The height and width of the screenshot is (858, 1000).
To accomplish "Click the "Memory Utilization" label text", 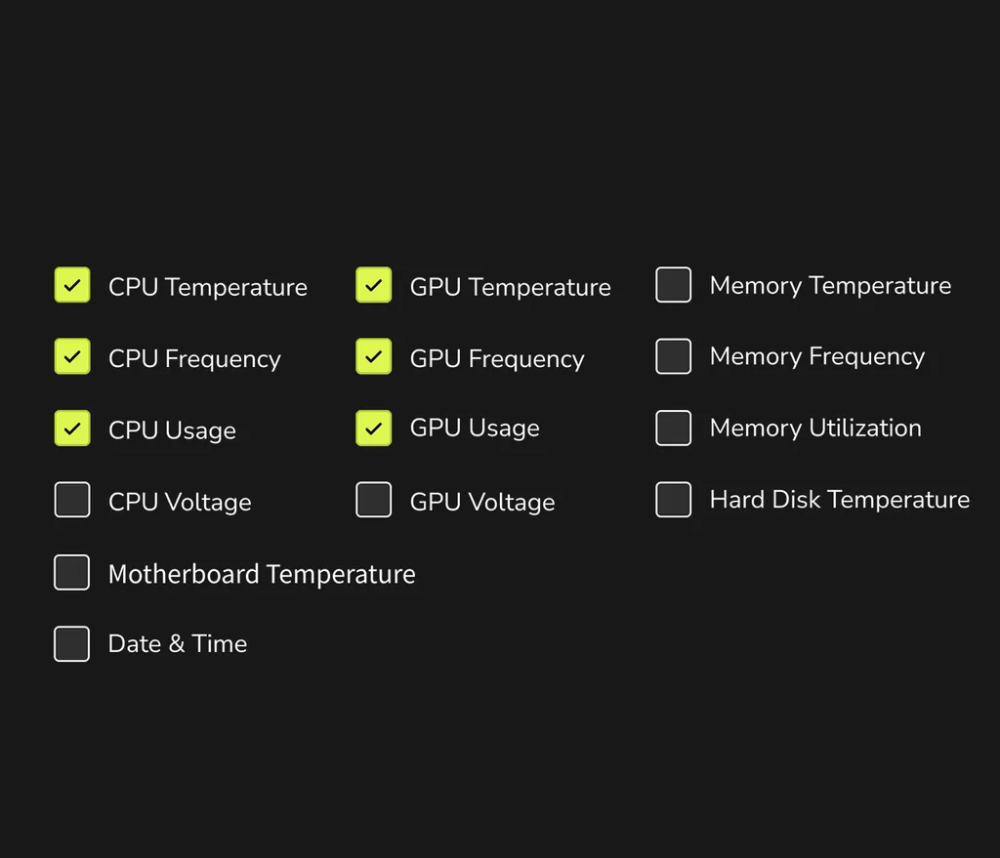I will click(815, 428).
